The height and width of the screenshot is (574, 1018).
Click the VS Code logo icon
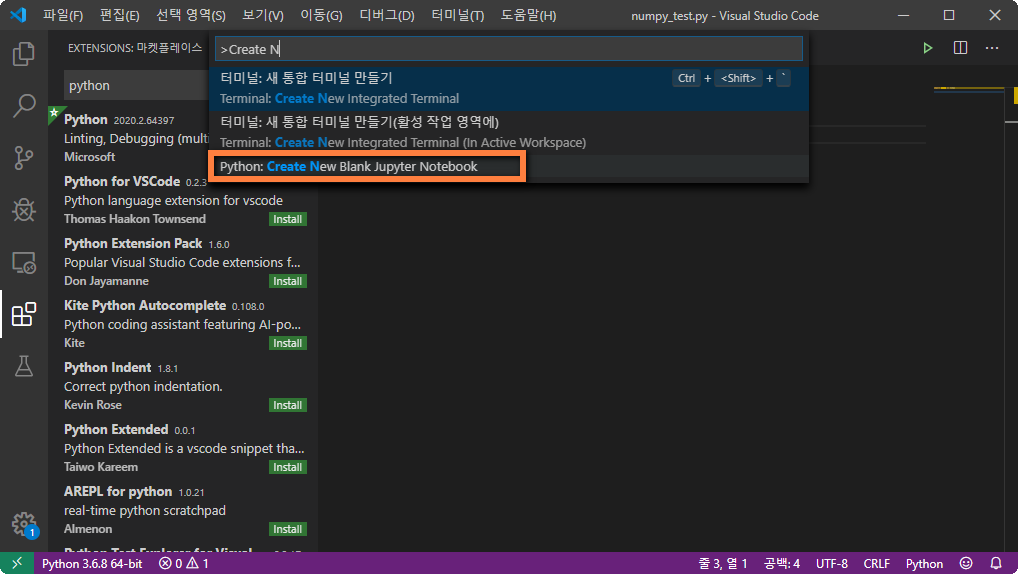click(x=18, y=14)
